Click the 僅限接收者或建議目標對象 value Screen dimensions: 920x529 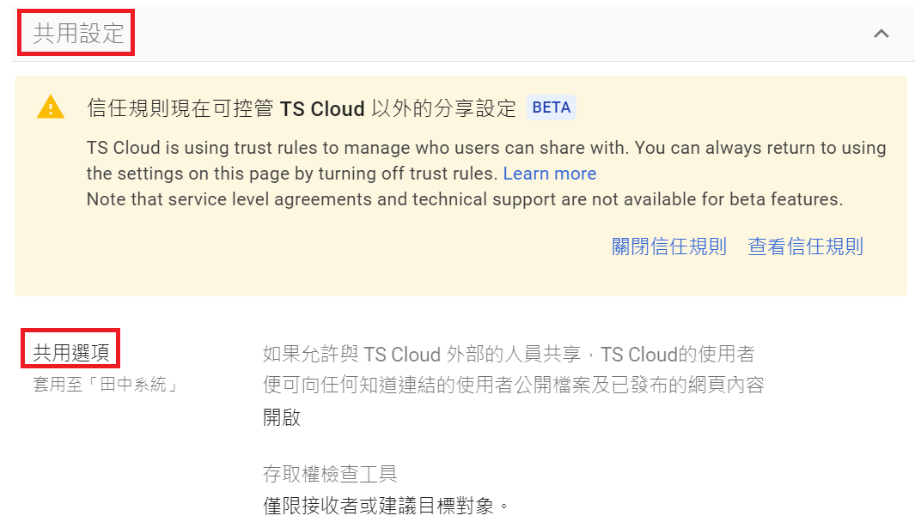386,506
